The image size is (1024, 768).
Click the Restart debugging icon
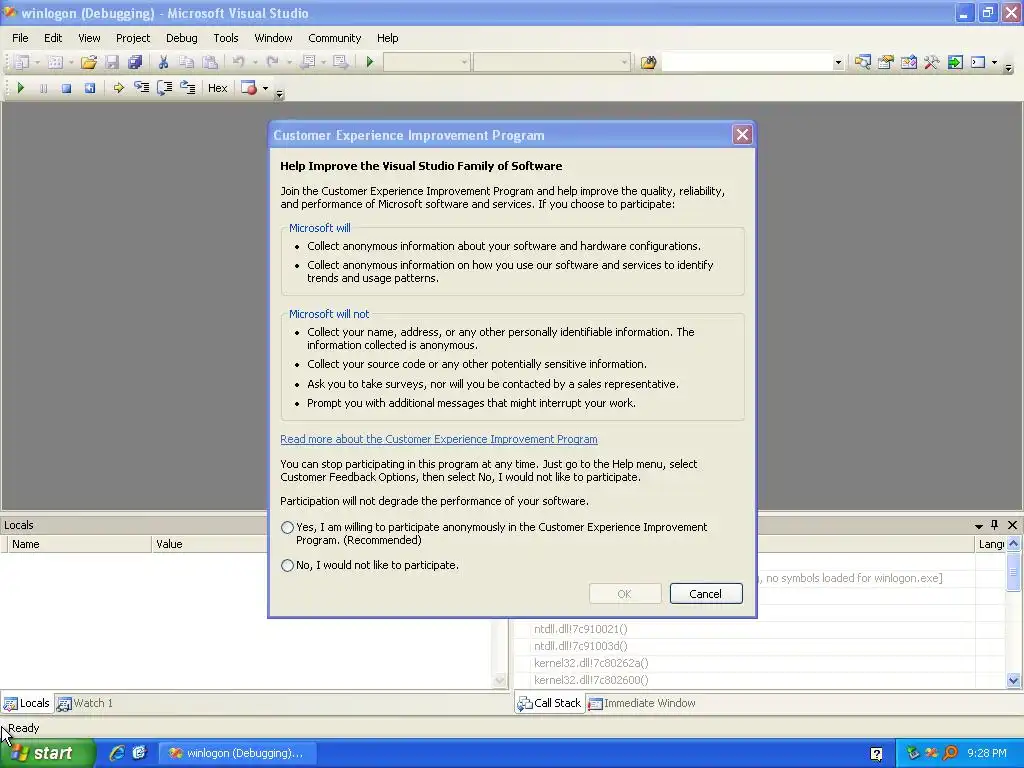pyautogui.click(x=90, y=88)
